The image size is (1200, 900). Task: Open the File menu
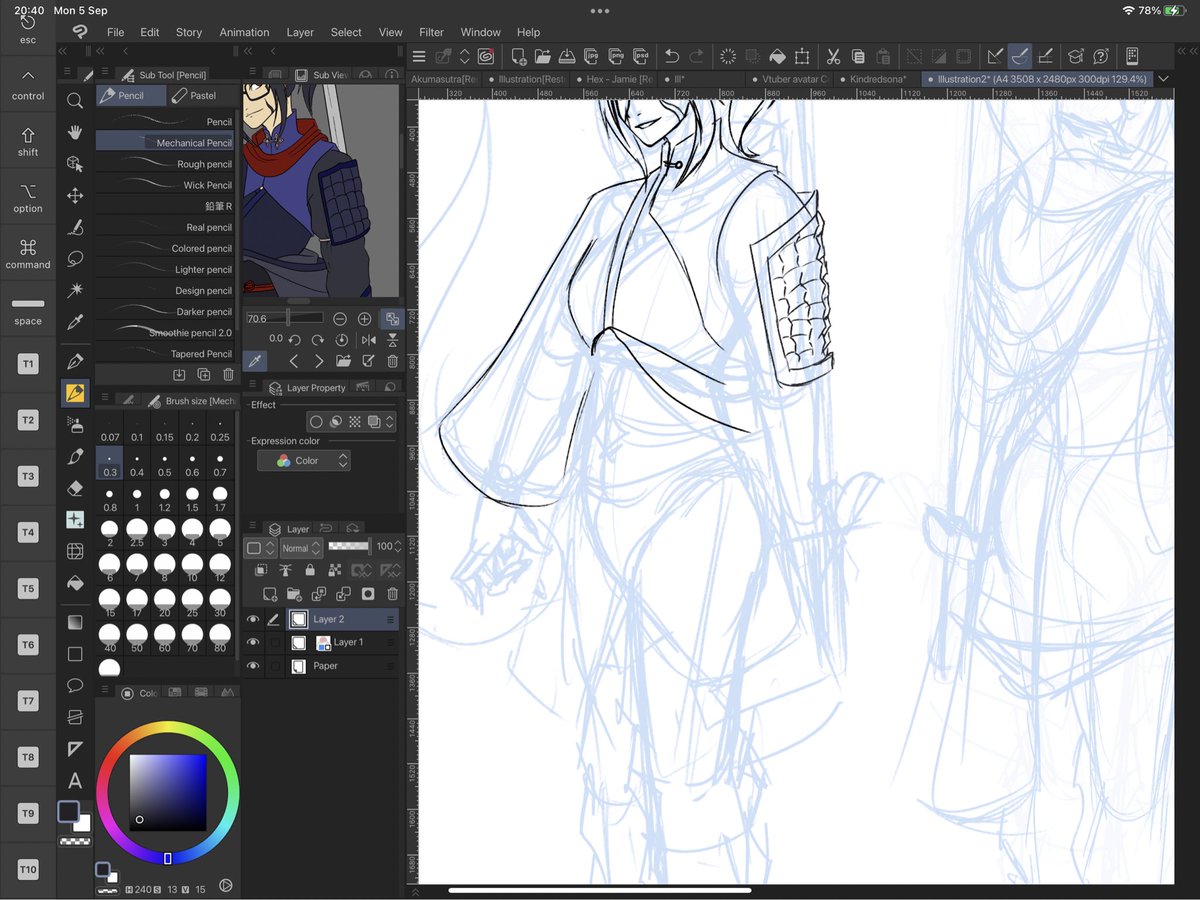pyautogui.click(x=115, y=32)
